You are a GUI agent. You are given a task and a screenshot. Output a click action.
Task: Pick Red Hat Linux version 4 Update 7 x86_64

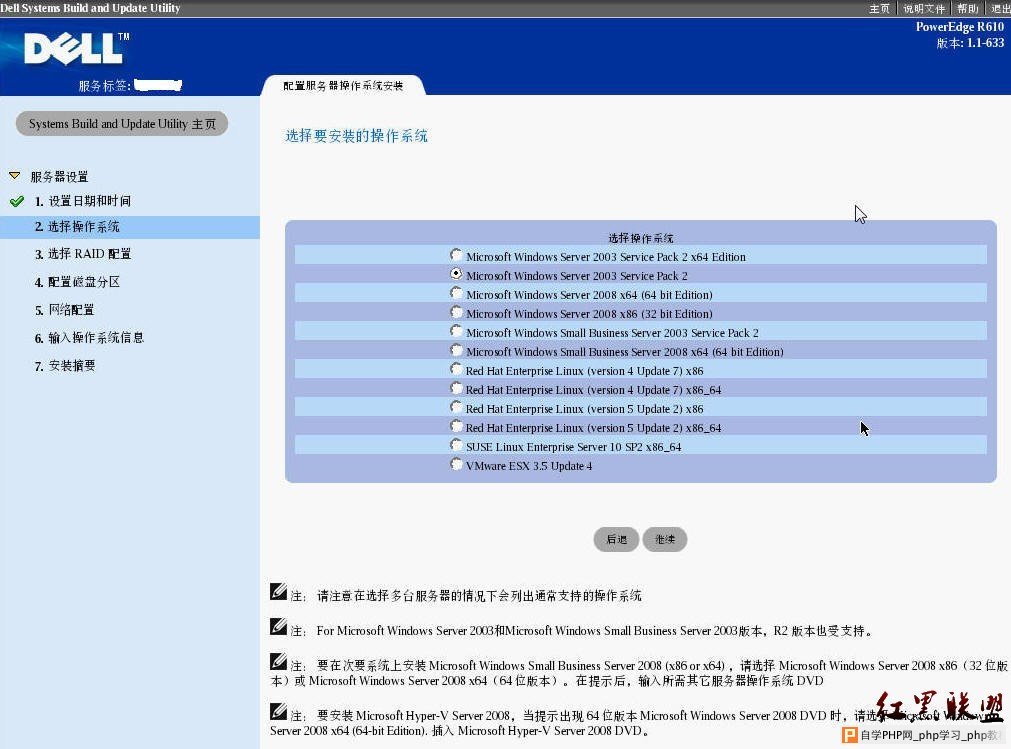[x=456, y=388]
